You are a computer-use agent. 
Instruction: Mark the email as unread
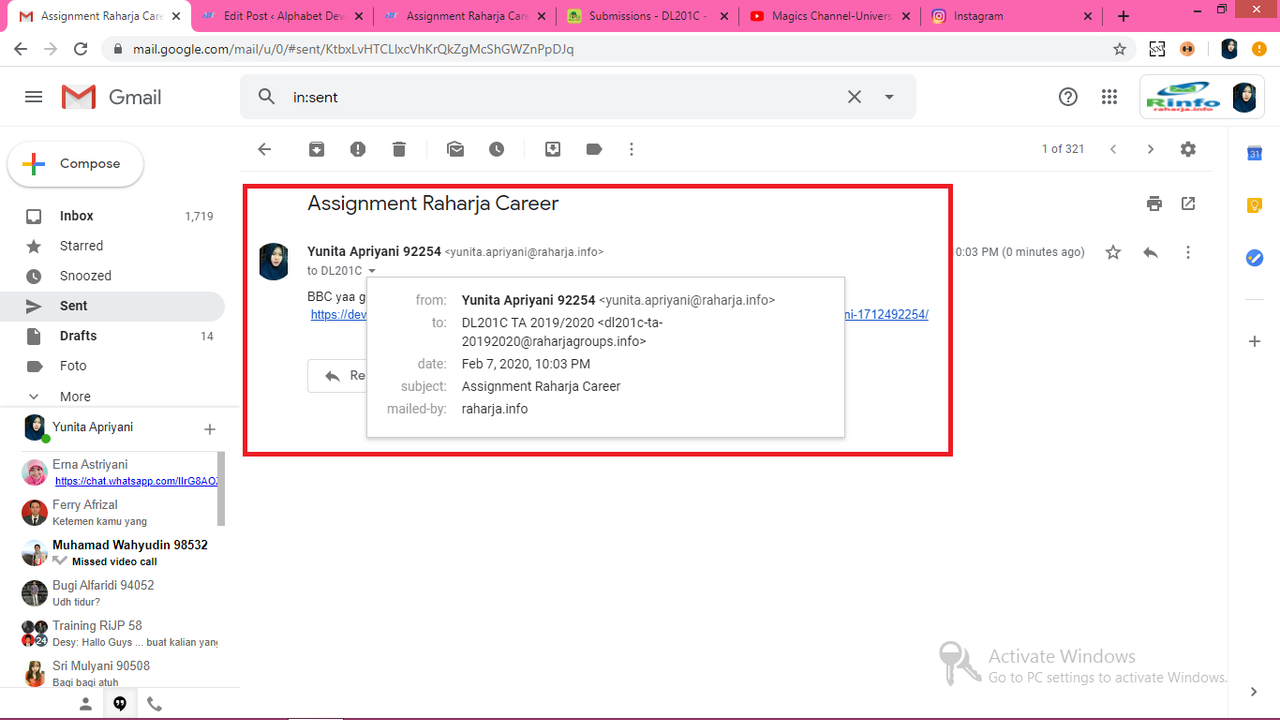pyautogui.click(x=456, y=149)
